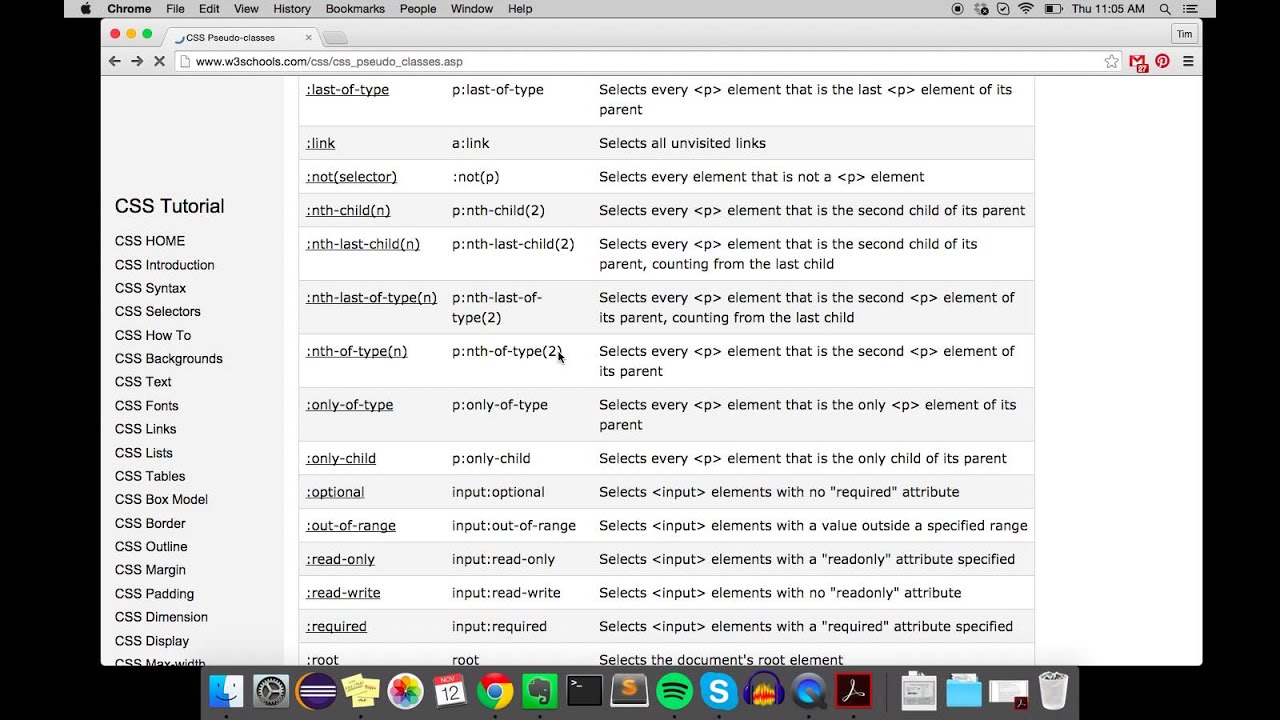The height and width of the screenshot is (720, 1280).
Task: Open the :optional selector link
Action: [335, 492]
